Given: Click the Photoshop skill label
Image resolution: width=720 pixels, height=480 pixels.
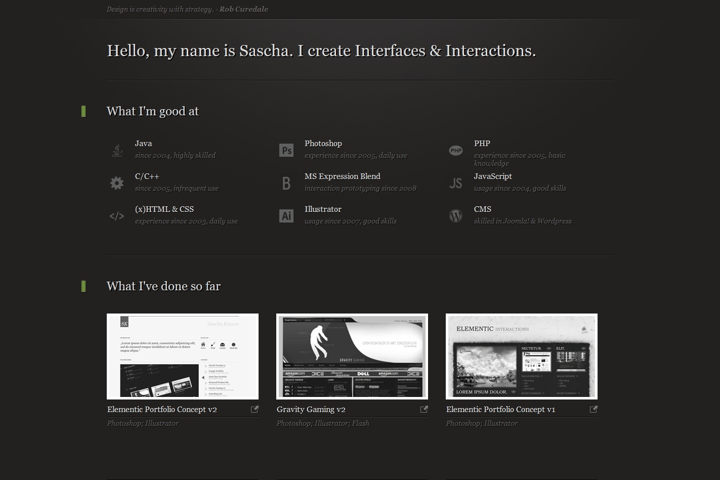Looking at the screenshot, I should click(323, 143).
